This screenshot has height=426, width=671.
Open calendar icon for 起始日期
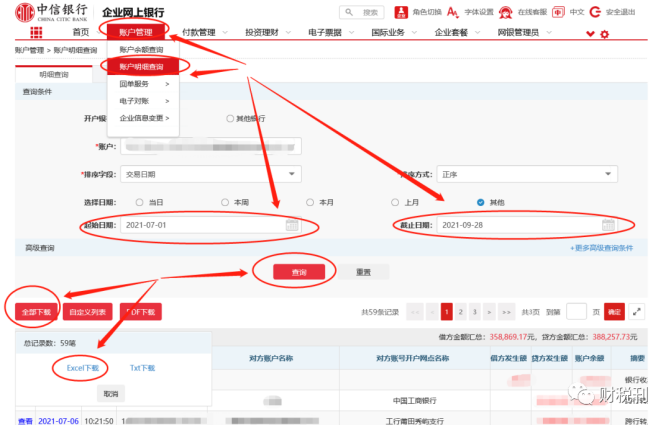pyautogui.click(x=292, y=225)
